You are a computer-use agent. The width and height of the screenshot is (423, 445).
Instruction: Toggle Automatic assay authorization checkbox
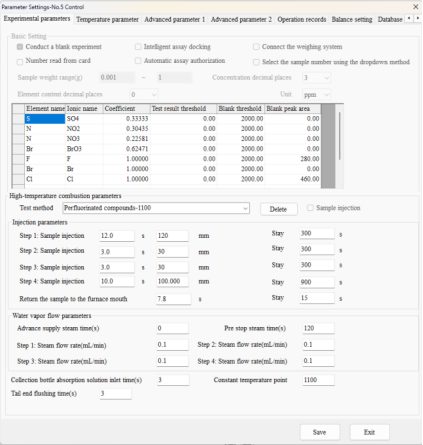[x=138, y=61]
